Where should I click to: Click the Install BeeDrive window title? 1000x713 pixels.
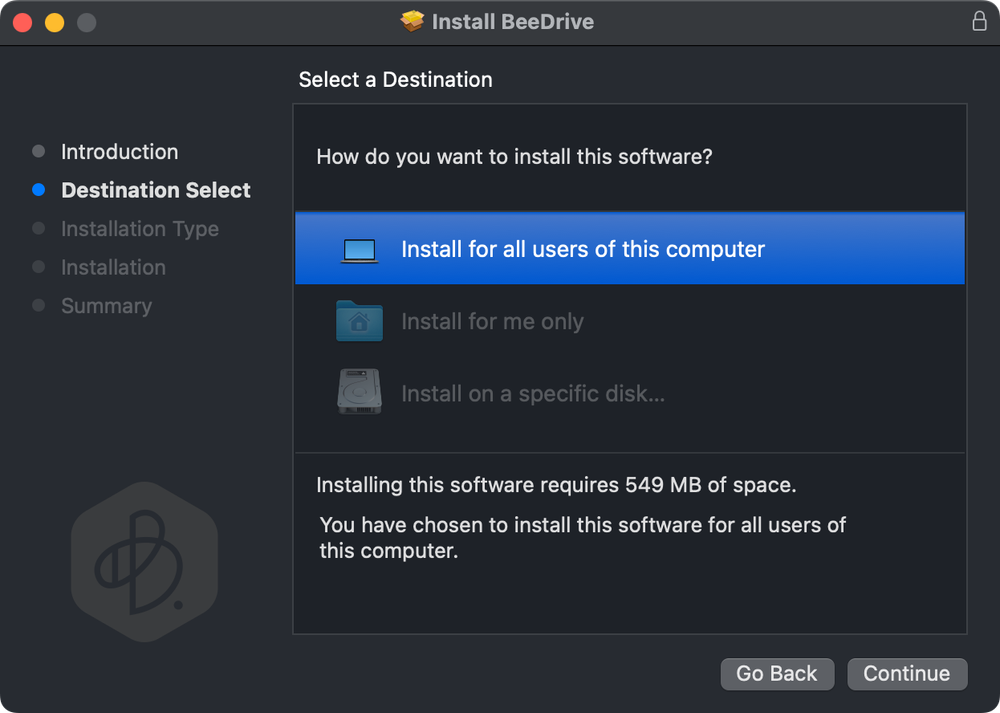coord(513,22)
